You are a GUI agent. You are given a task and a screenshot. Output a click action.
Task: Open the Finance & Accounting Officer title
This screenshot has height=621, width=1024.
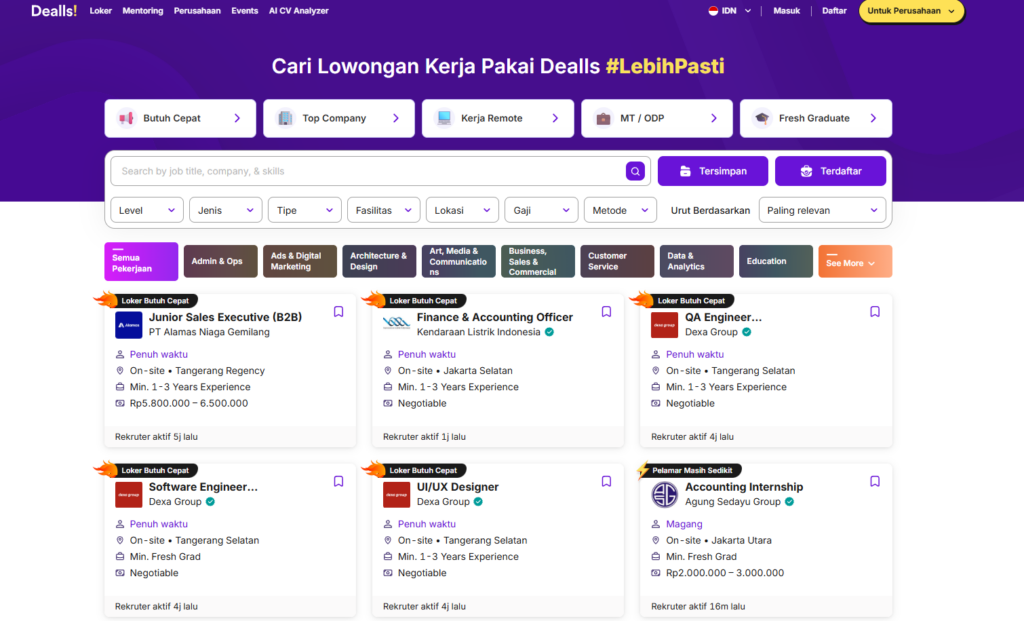coord(494,317)
